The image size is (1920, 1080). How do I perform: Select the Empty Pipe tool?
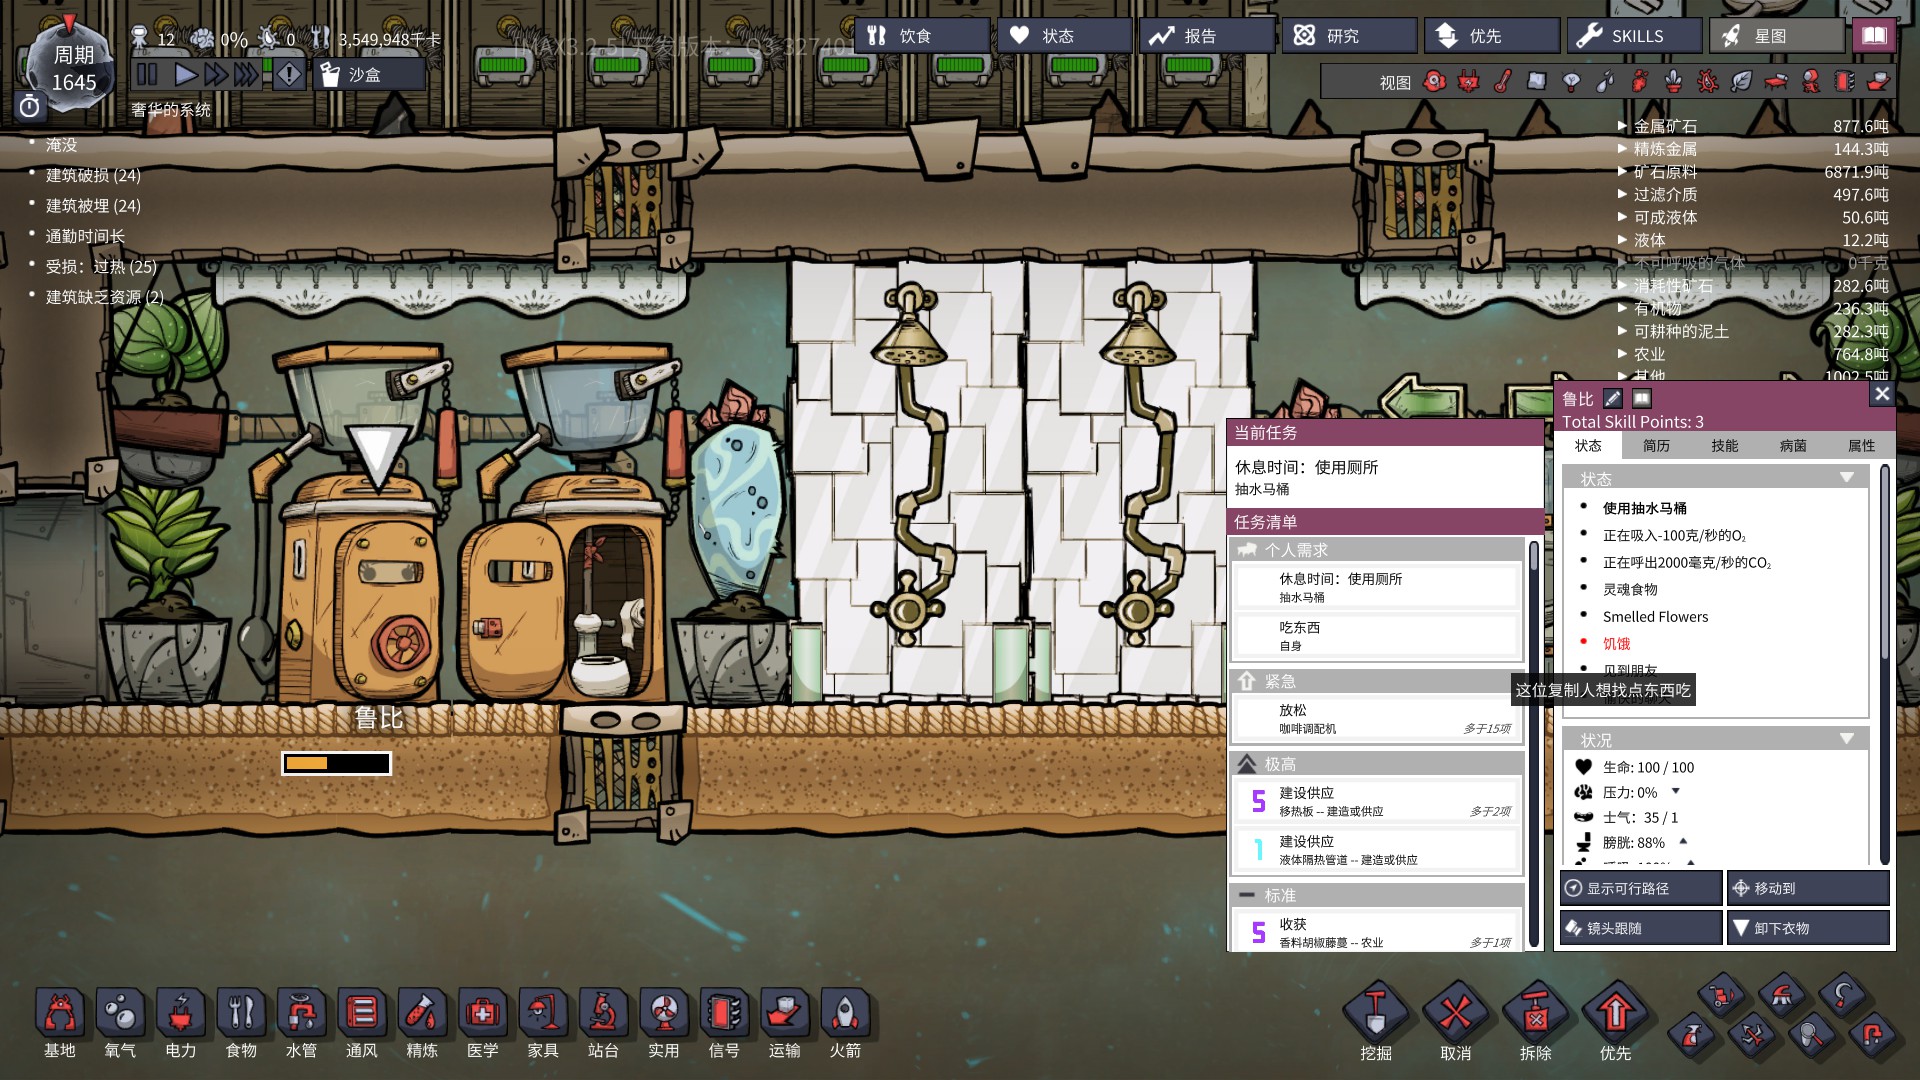point(1873,1034)
